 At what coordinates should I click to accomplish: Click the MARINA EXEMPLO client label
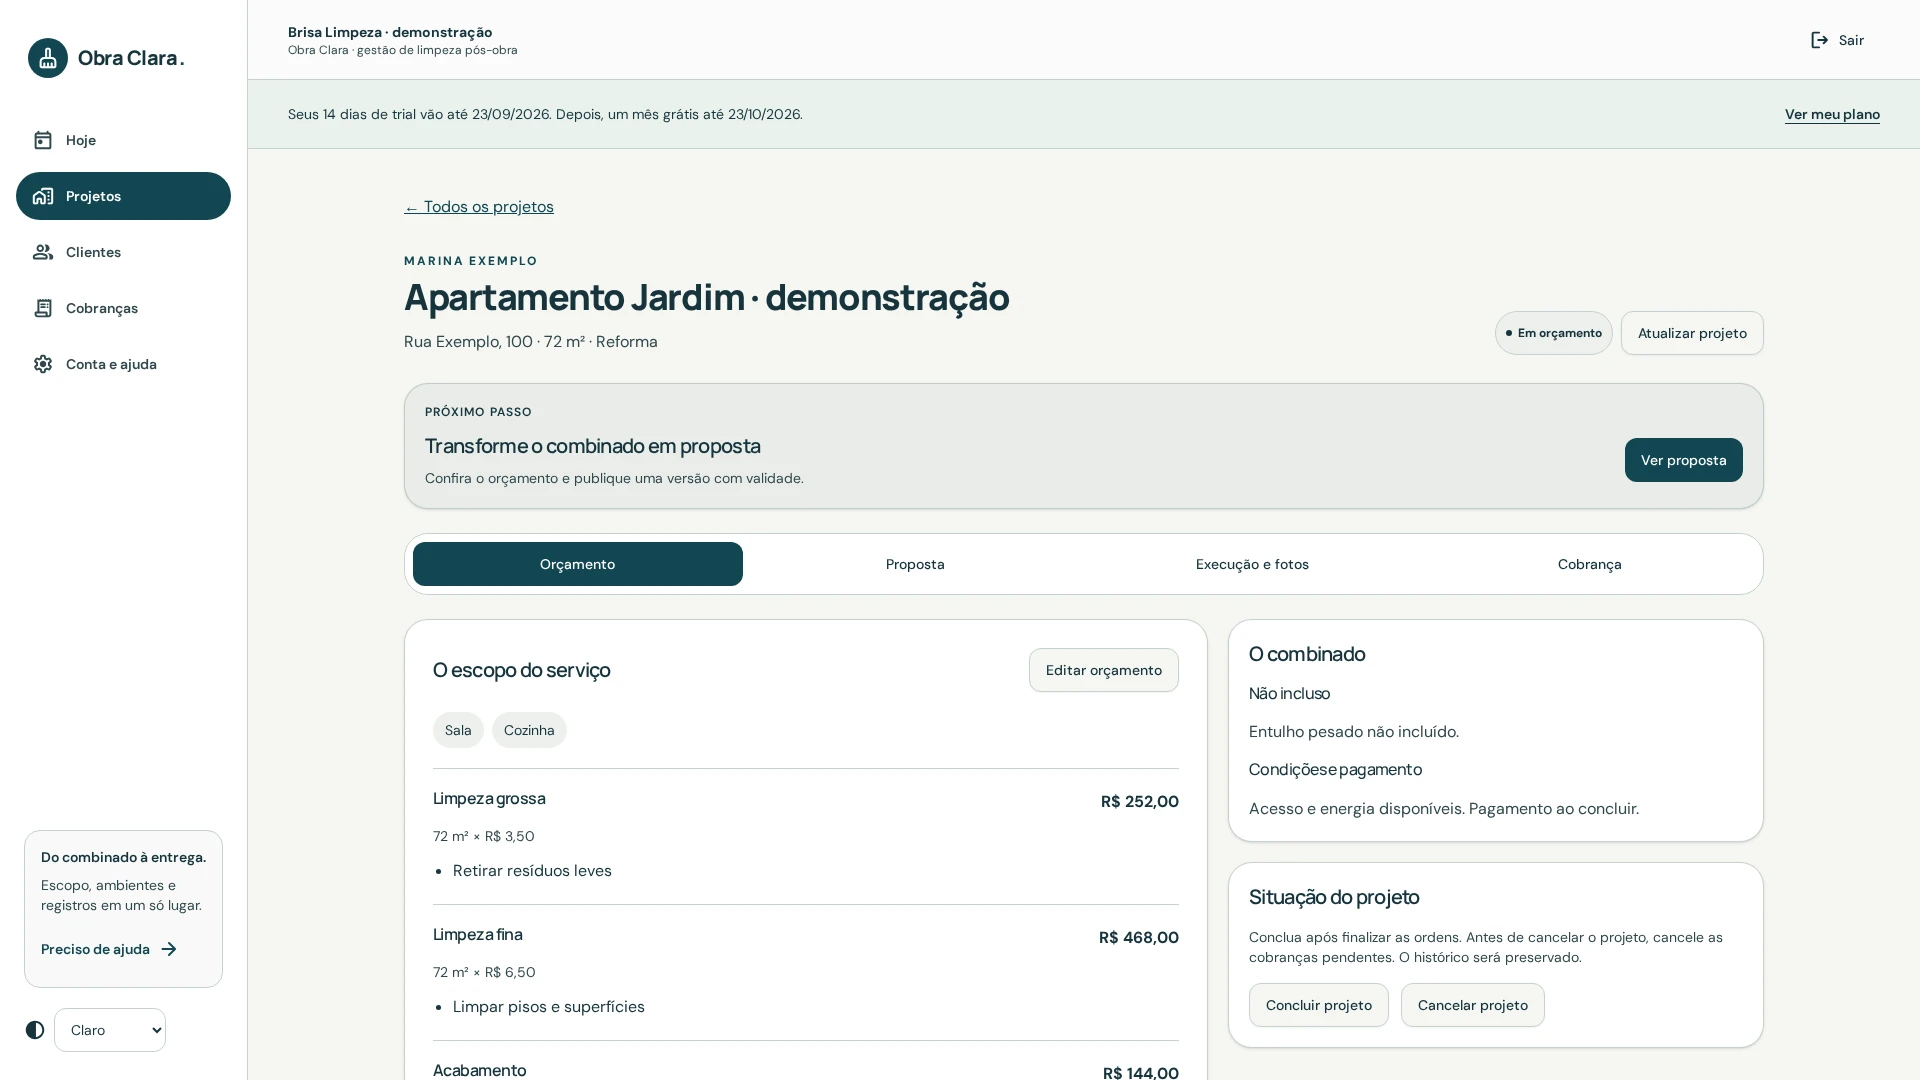coord(471,261)
